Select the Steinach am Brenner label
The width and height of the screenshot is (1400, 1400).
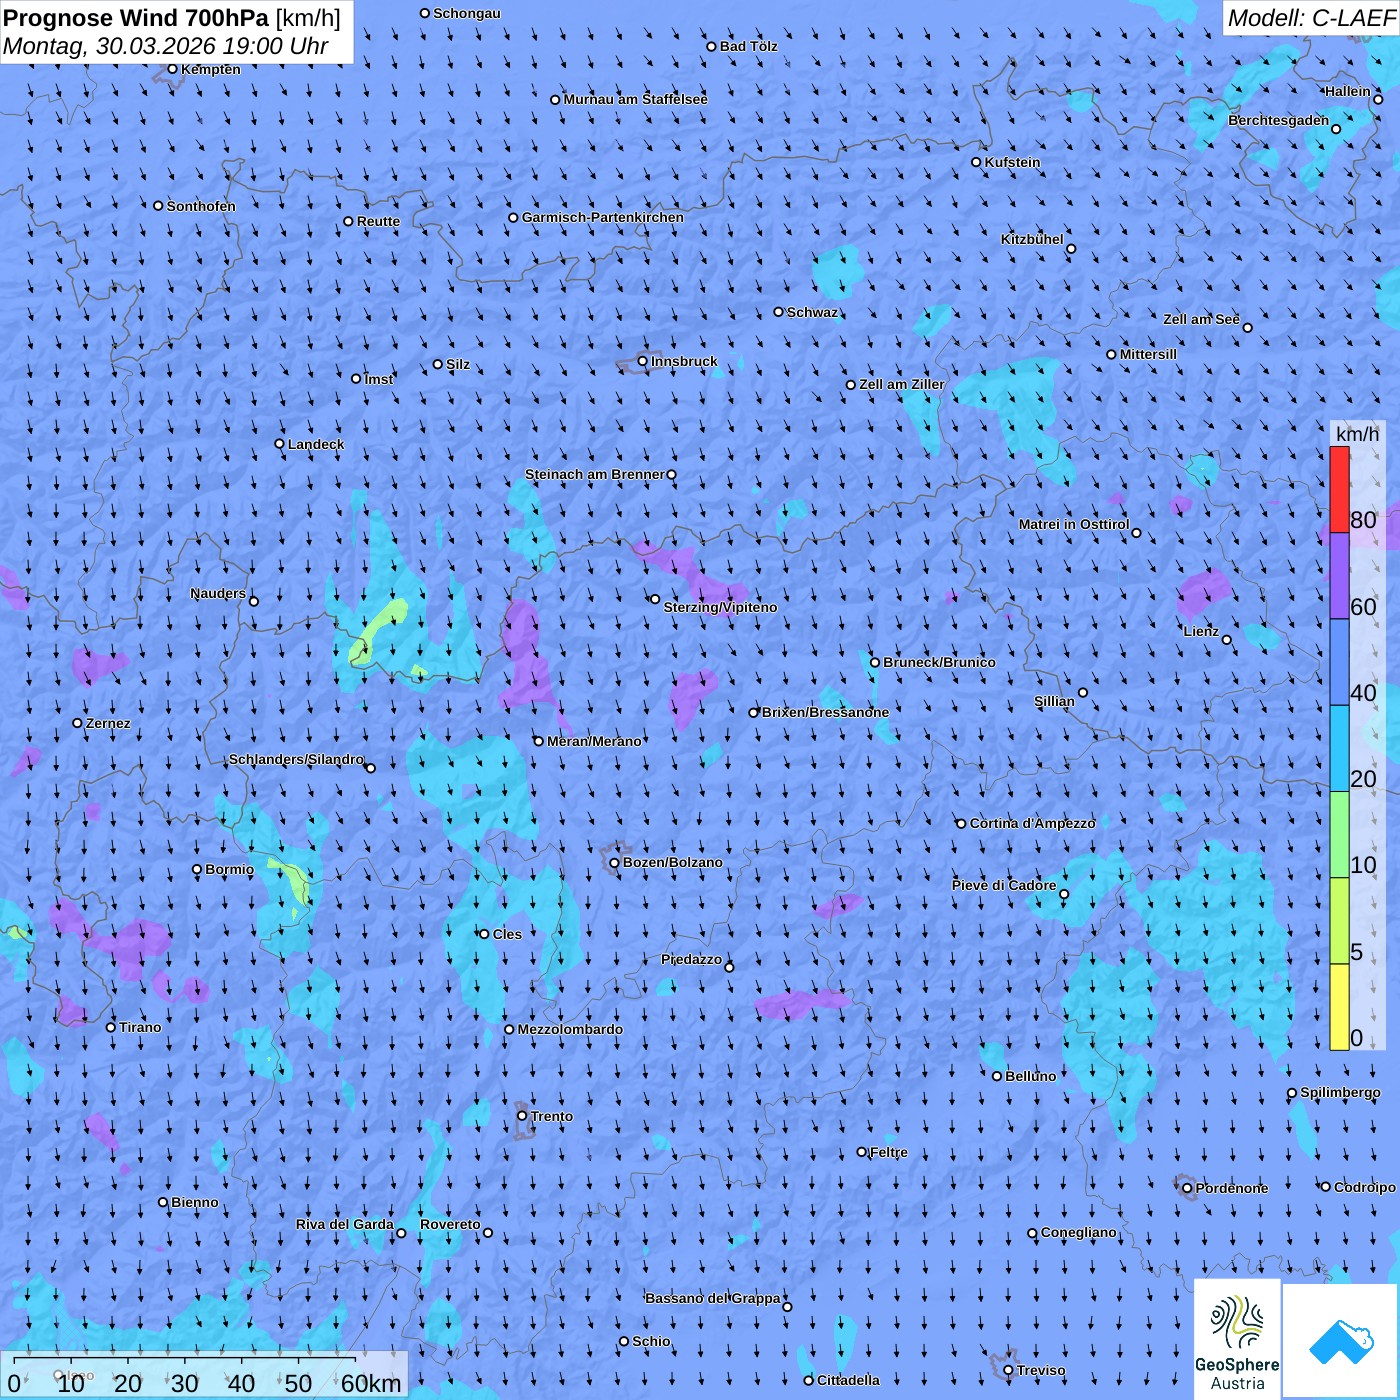pyautogui.click(x=595, y=474)
